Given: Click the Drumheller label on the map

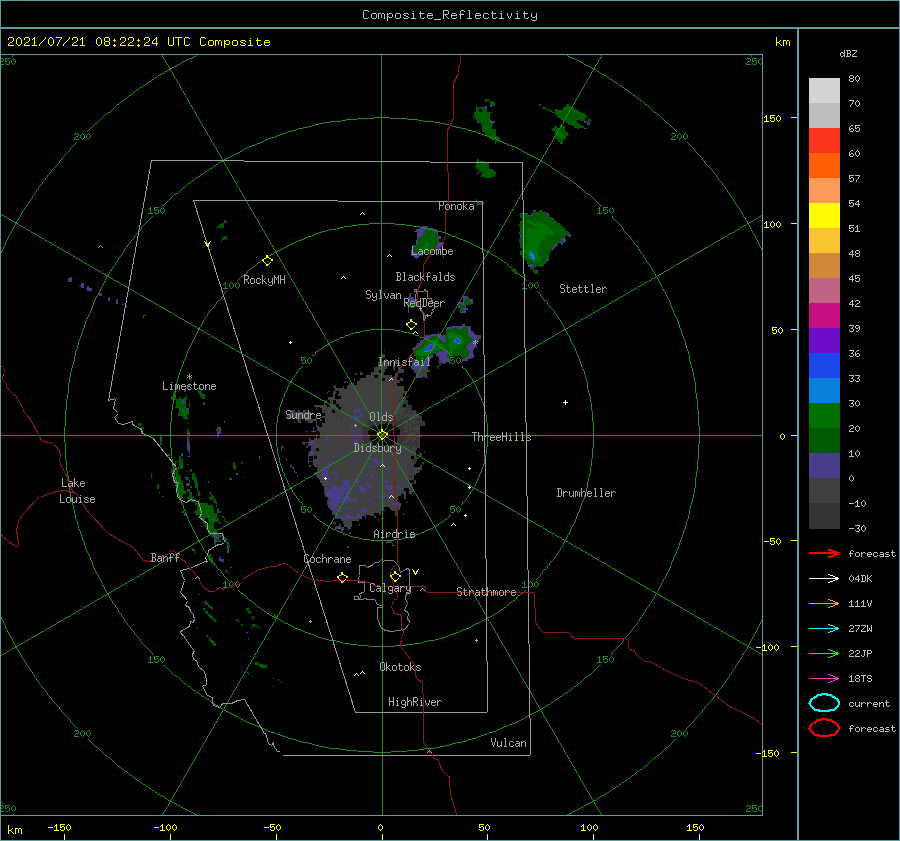Looking at the screenshot, I should point(586,493).
